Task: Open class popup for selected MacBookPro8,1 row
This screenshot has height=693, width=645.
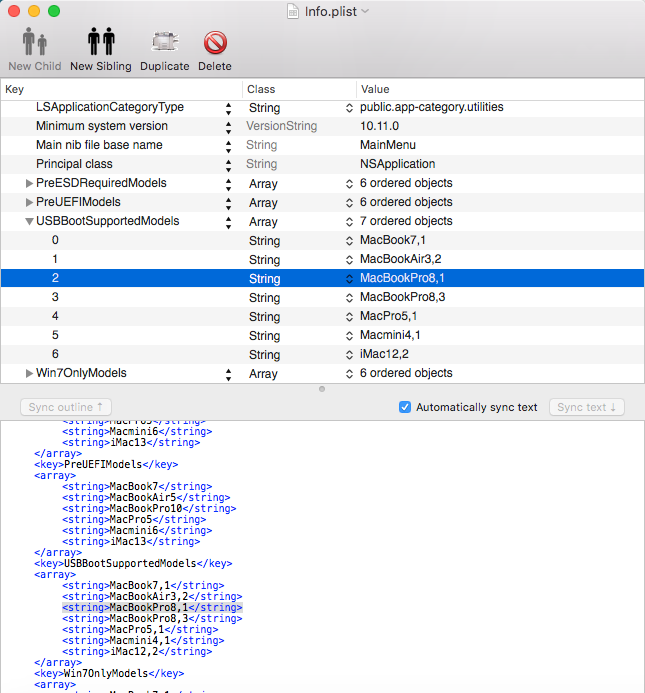Action: [349, 279]
